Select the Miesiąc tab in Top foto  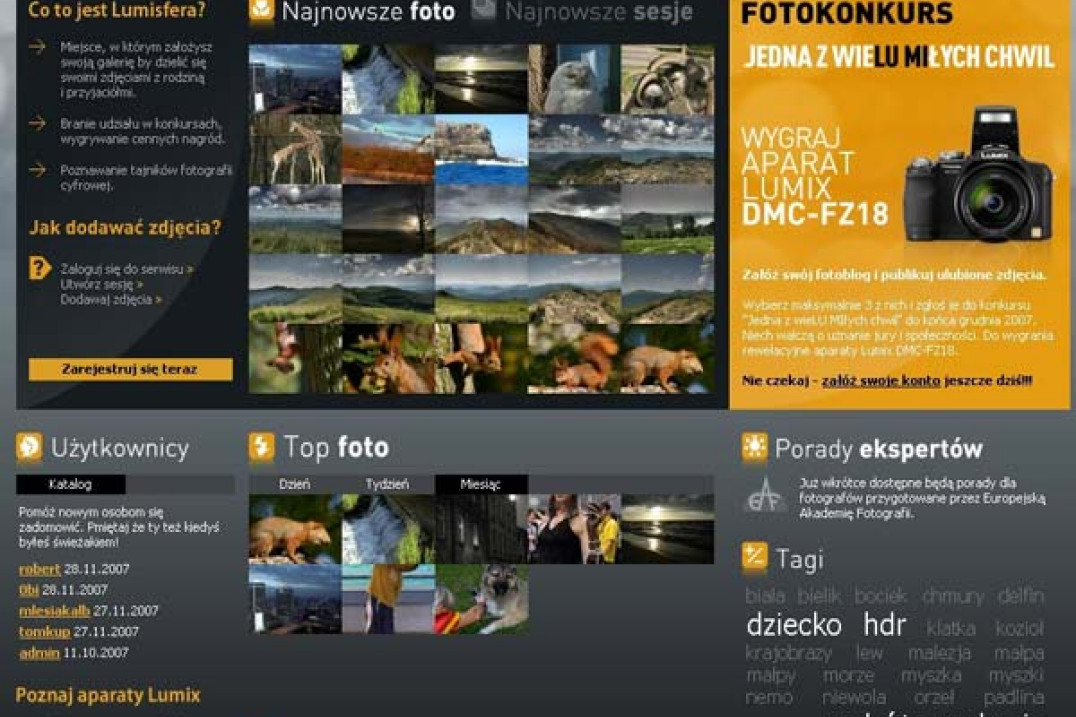click(x=480, y=484)
